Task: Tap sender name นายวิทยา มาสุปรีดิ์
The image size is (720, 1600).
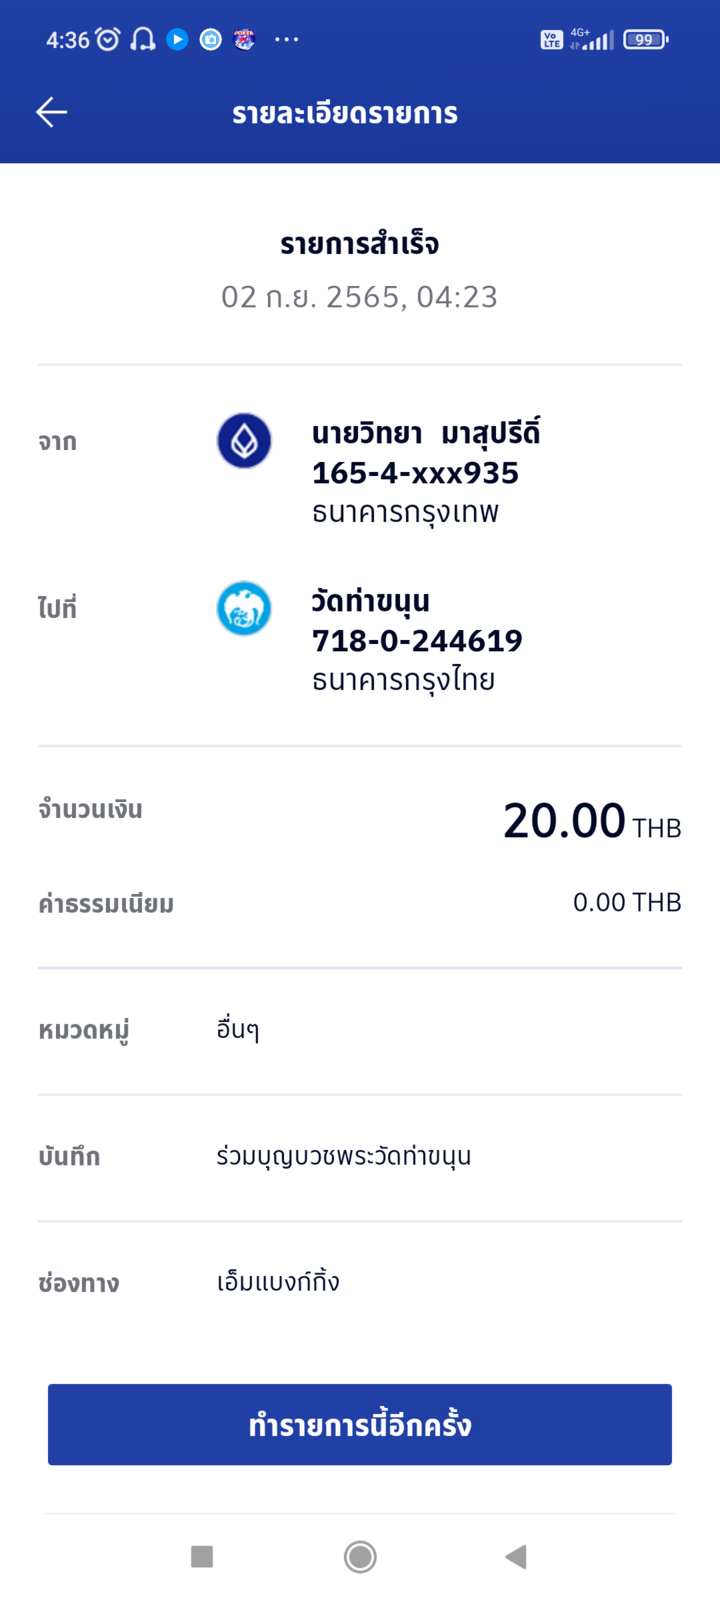Action: click(x=426, y=434)
